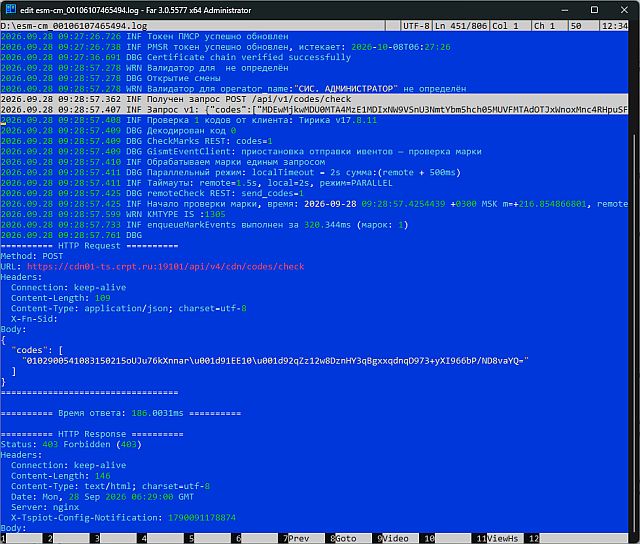
Task: Click the Far Manager icon in title bar
Action: (11, 9)
